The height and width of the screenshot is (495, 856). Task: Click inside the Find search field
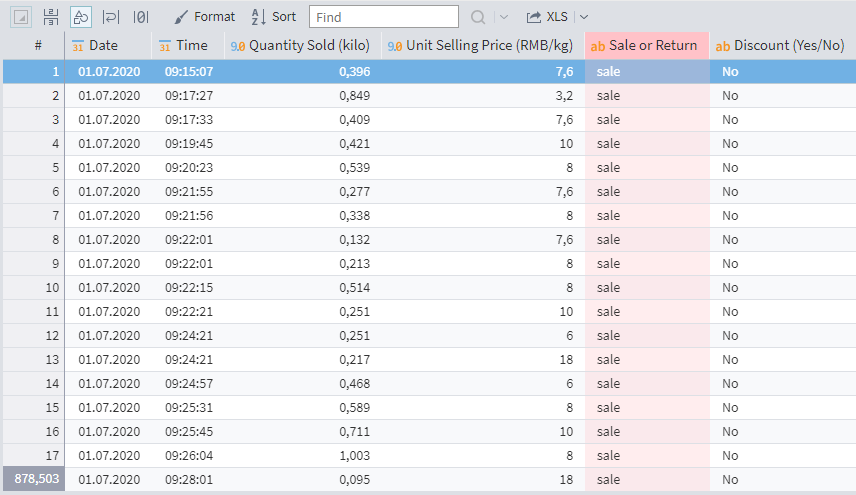[x=383, y=17]
